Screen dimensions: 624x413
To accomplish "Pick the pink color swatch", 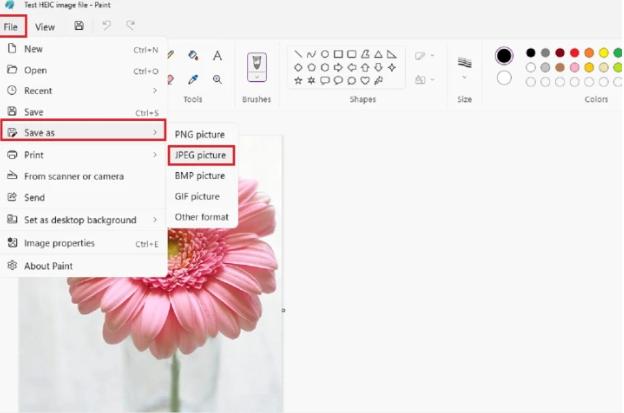I will click(x=574, y=67).
